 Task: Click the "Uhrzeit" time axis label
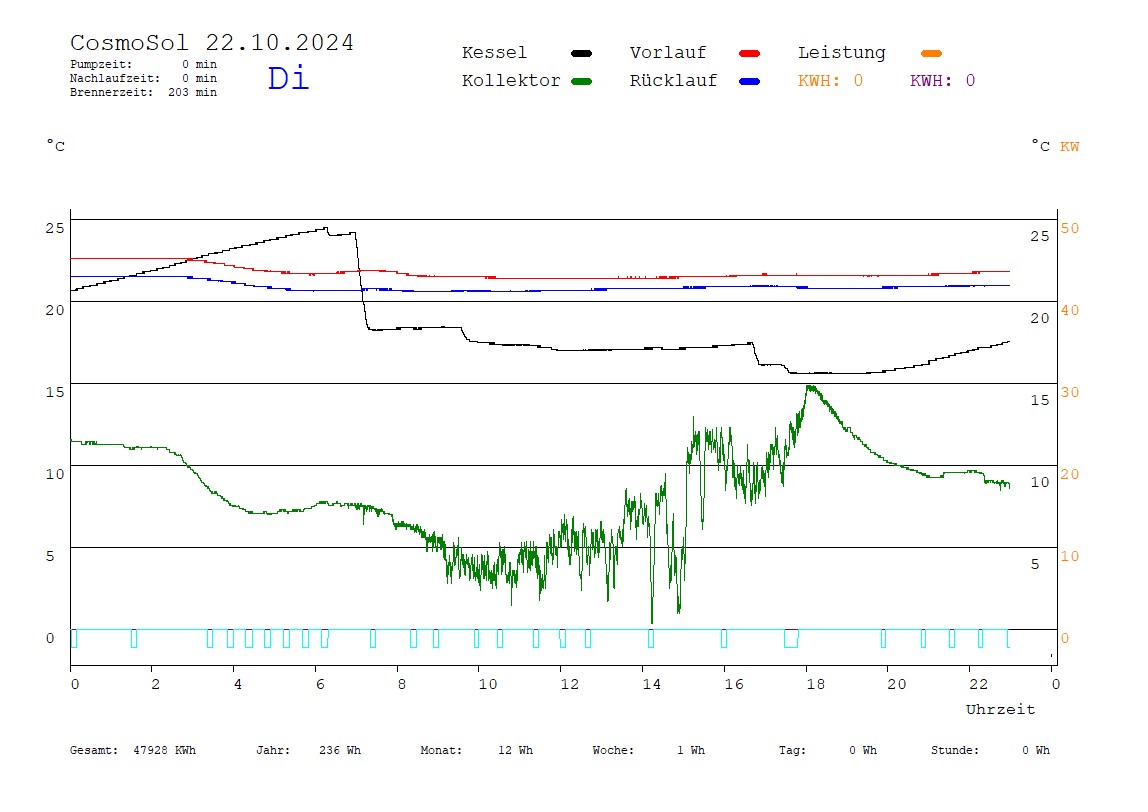(x=1000, y=709)
